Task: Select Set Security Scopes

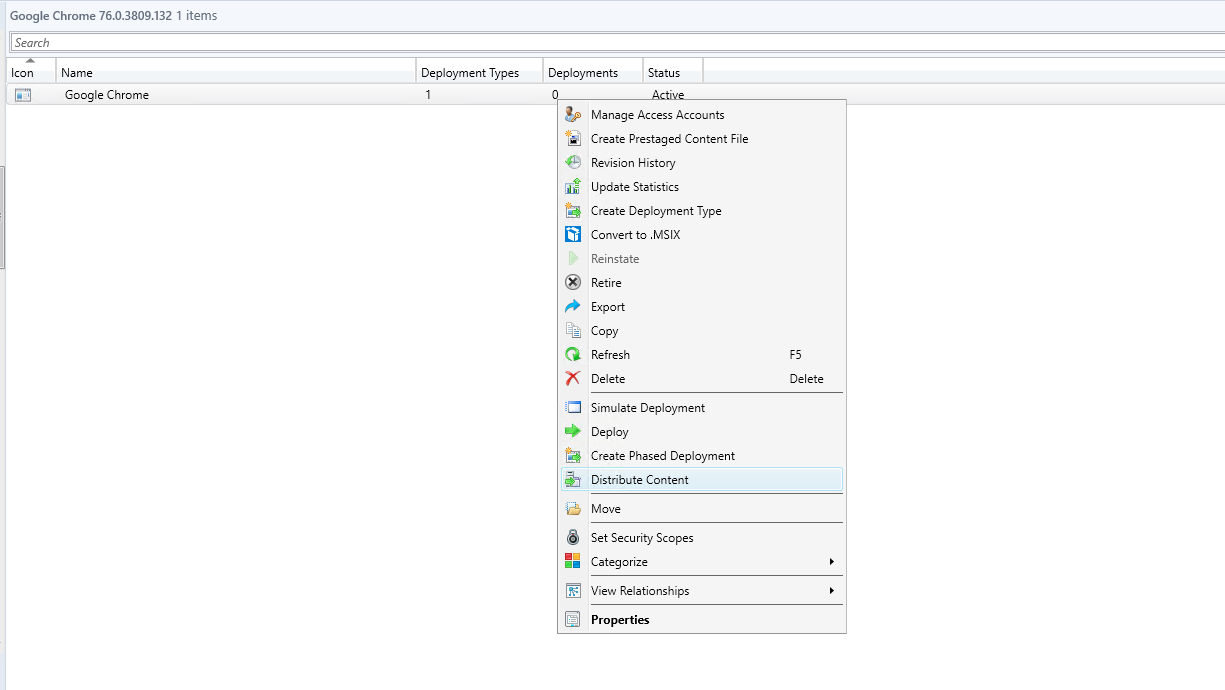Action: point(702,538)
